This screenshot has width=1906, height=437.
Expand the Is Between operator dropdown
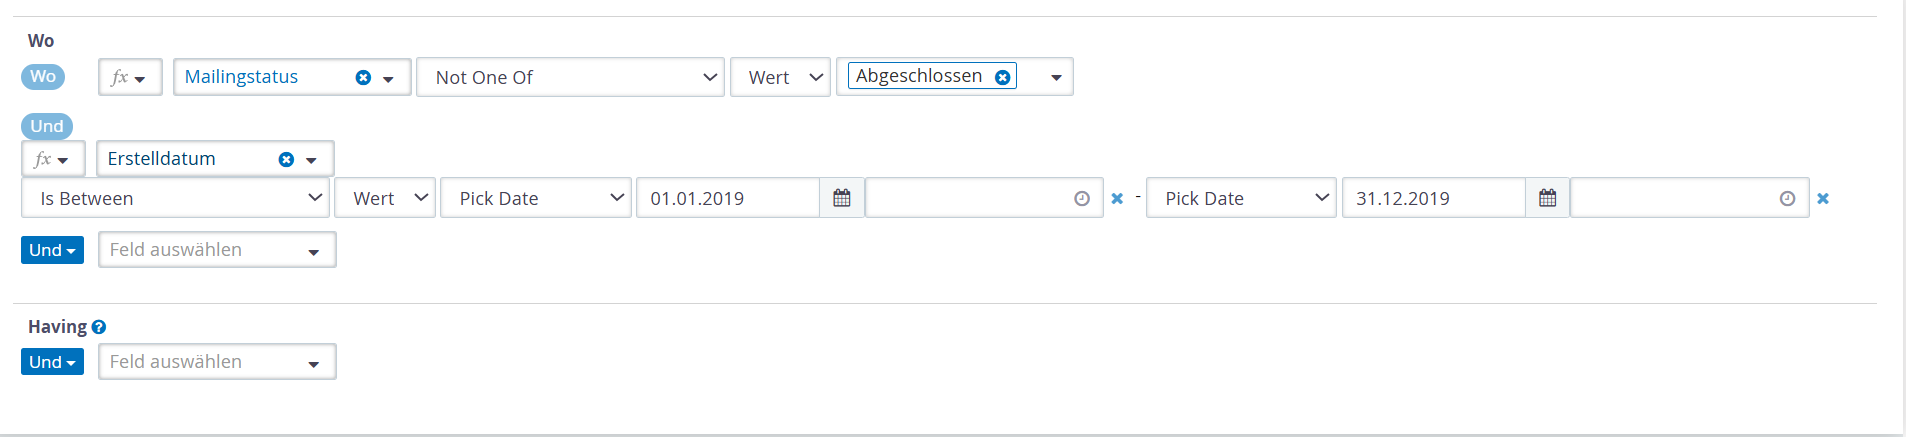pyautogui.click(x=175, y=198)
